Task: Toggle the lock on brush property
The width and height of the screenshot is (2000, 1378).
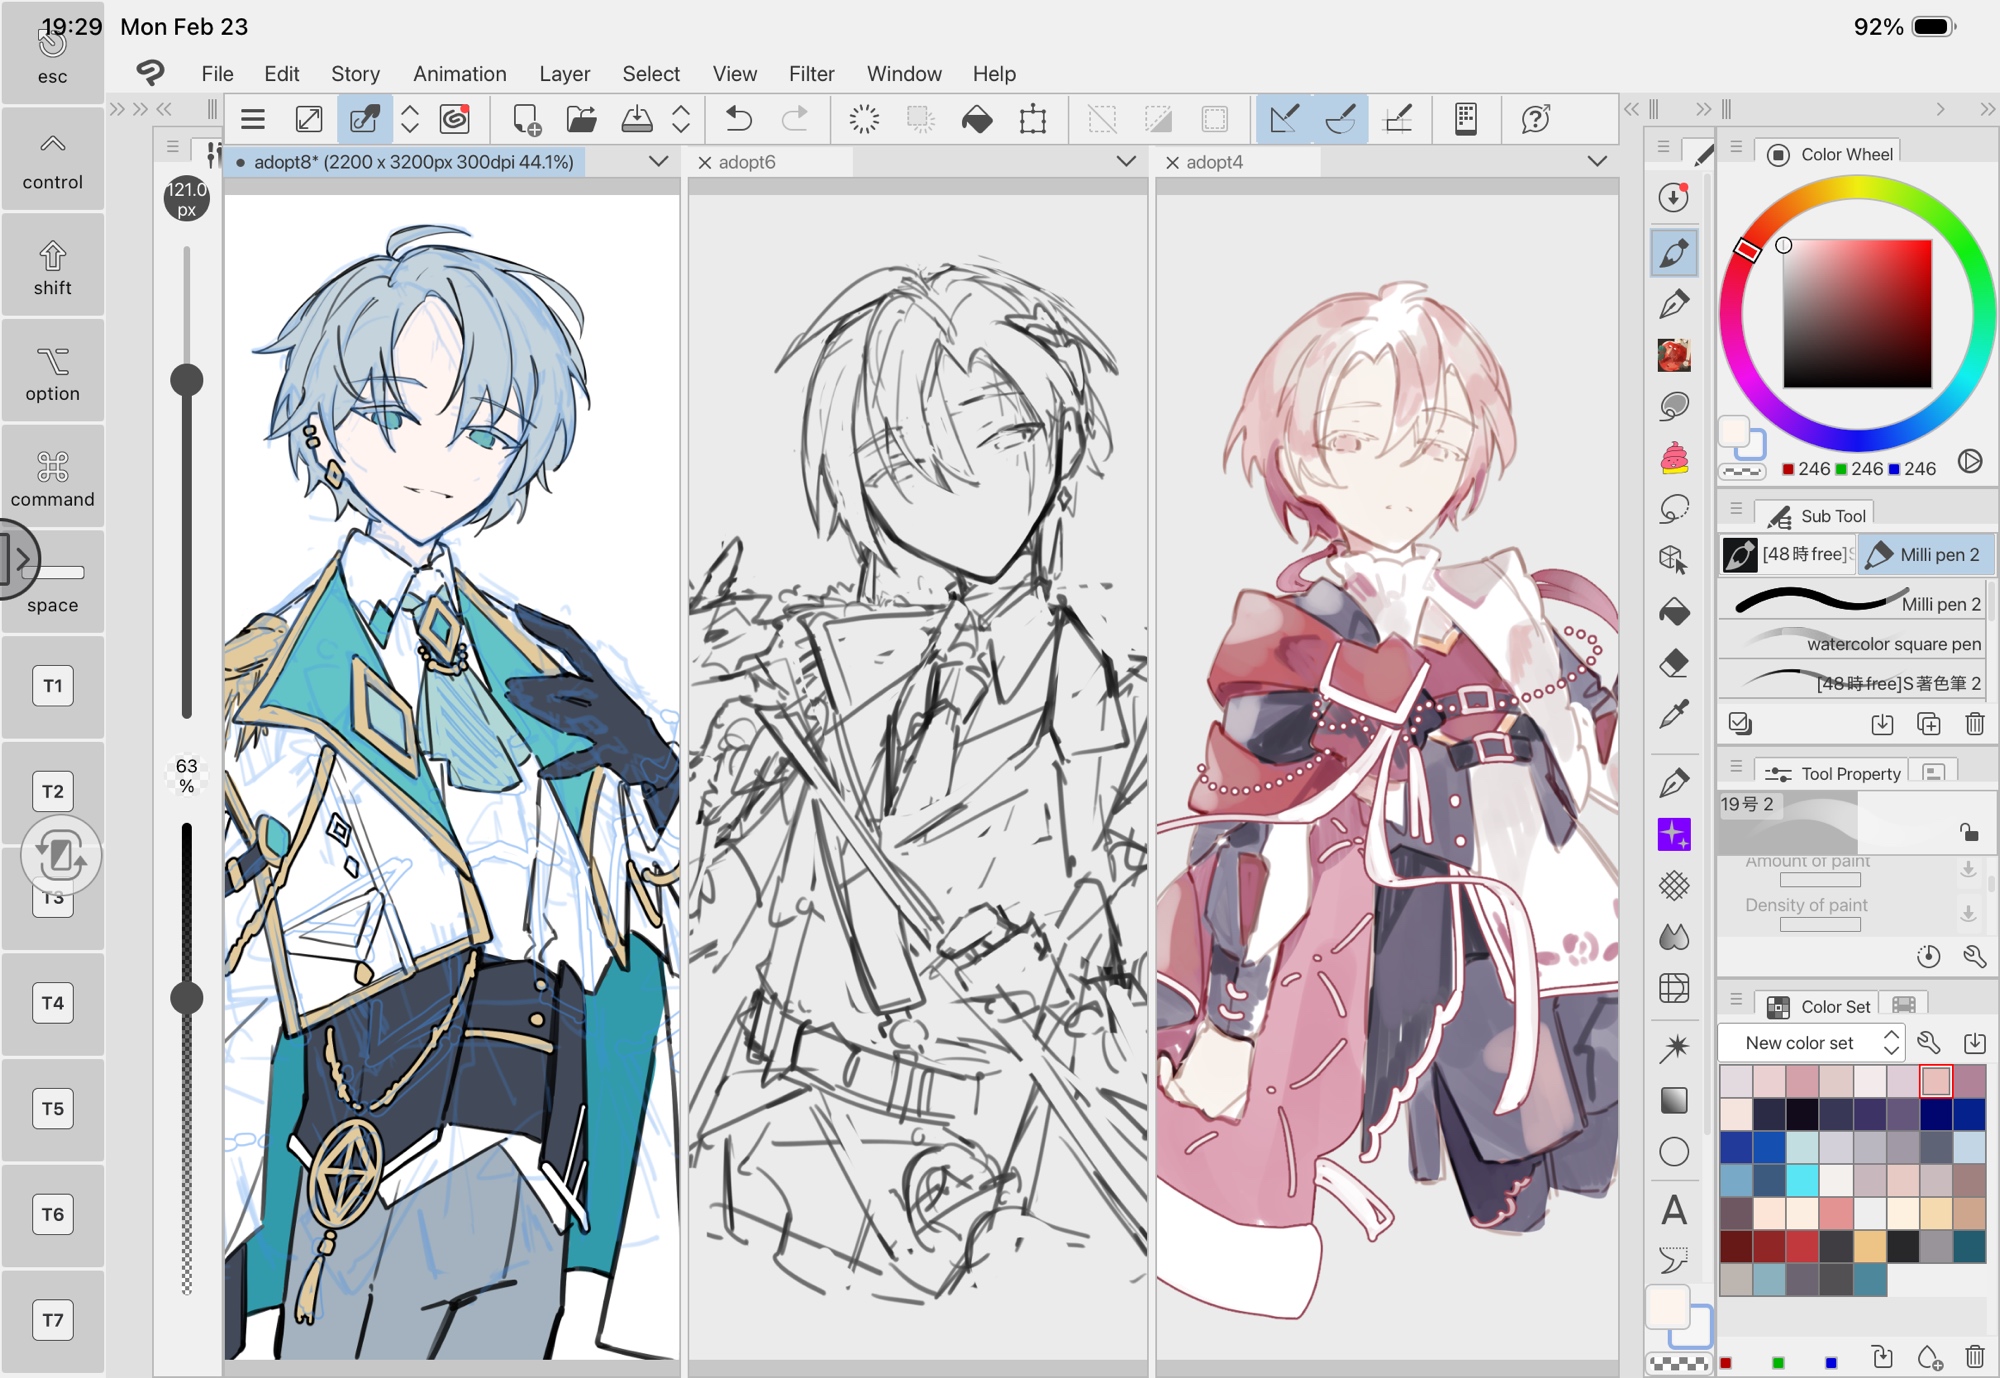Action: click(1968, 832)
